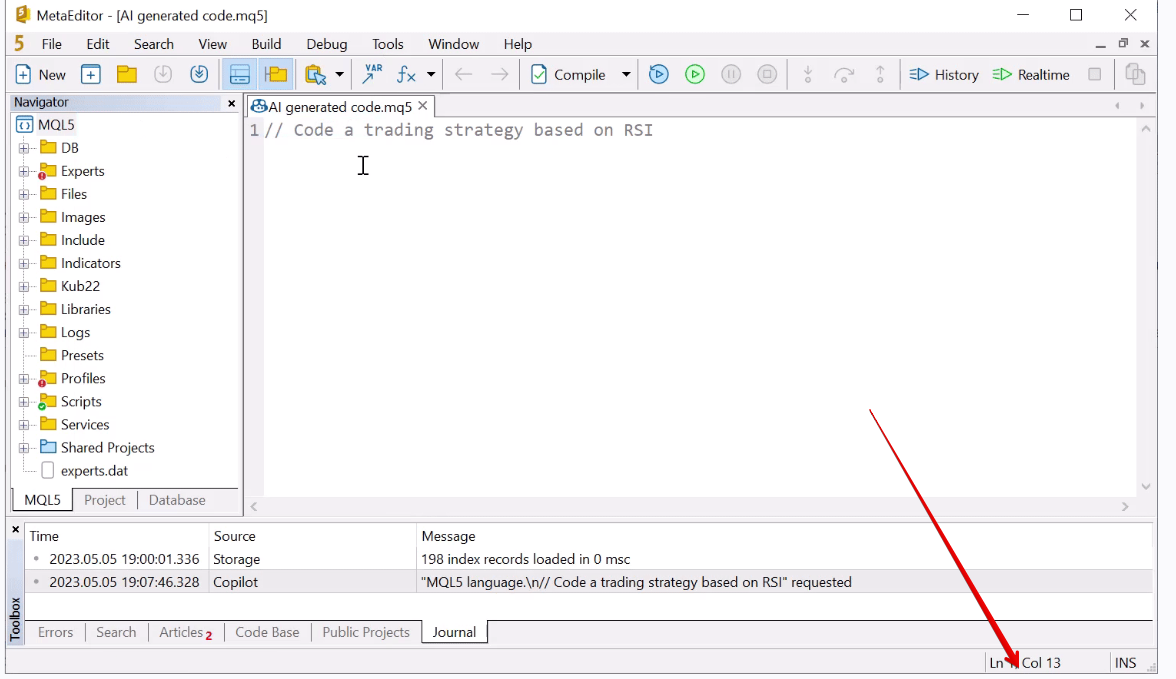This screenshot has height=679, width=1176.
Task: Click the pause debugging icon
Action: pyautogui.click(x=730, y=74)
